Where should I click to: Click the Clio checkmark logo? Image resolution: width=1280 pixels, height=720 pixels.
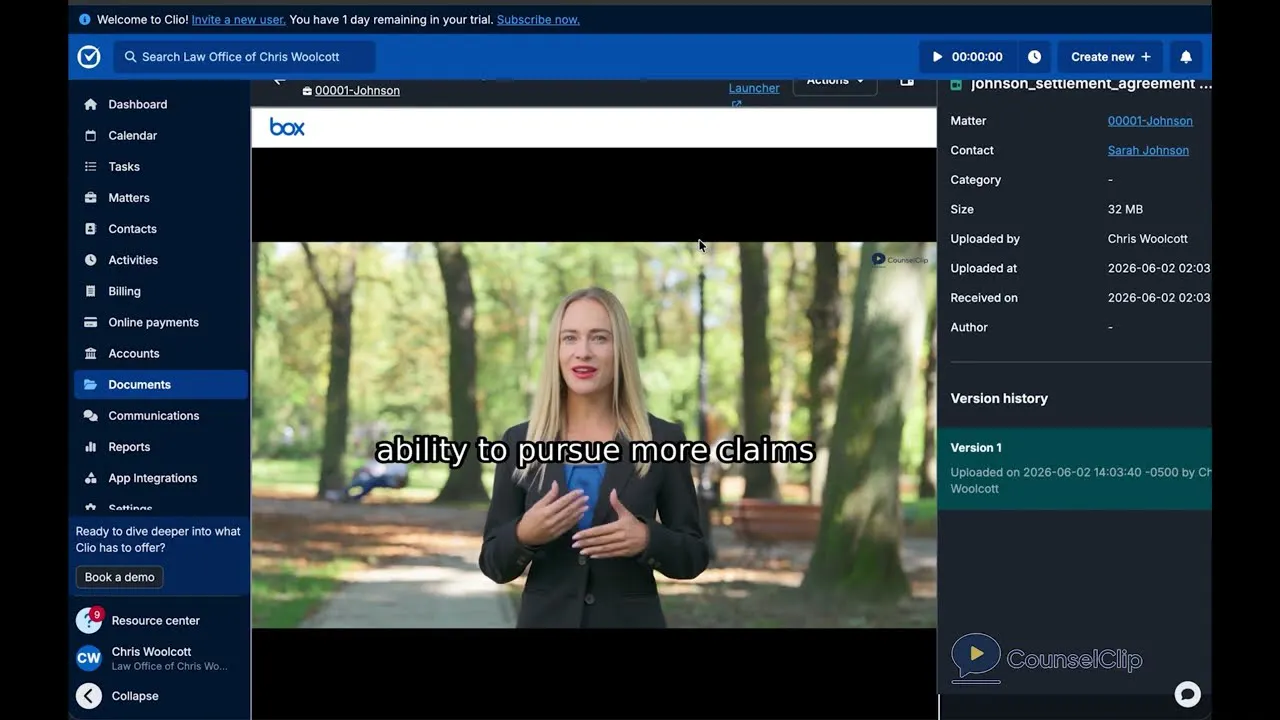click(x=89, y=57)
